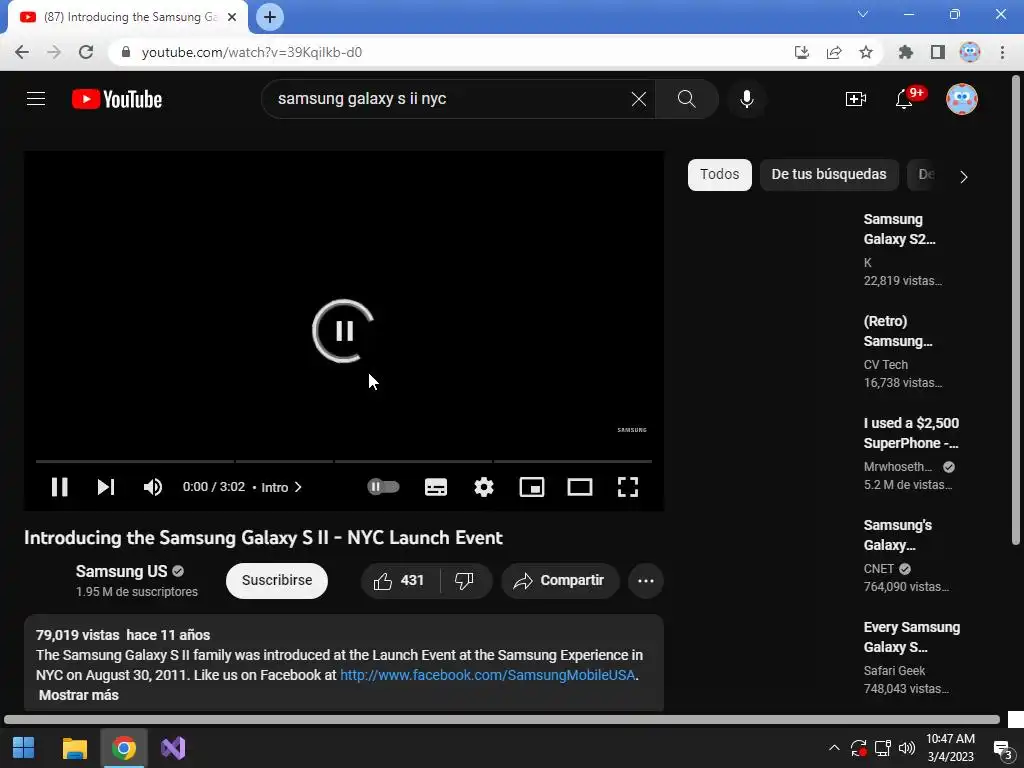This screenshot has height=768, width=1024.
Task: Open Samsung US channel name
Action: [x=121, y=571]
